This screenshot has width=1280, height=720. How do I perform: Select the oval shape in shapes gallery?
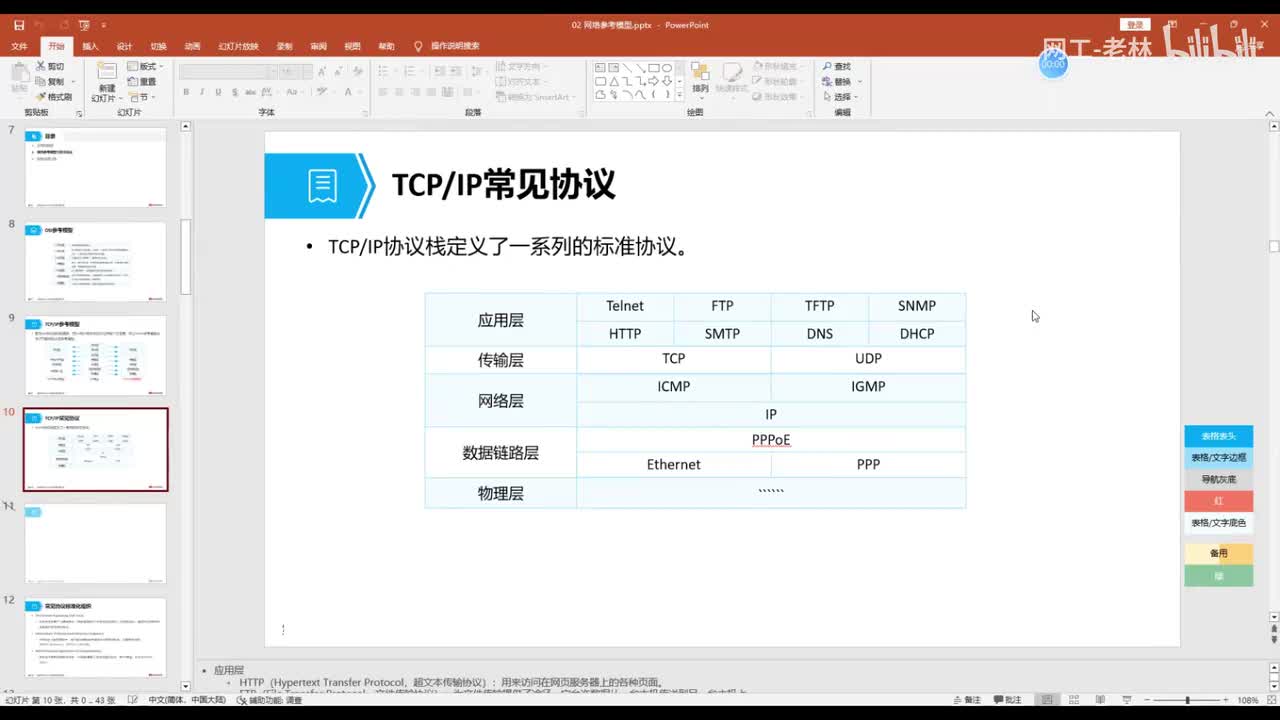(x=667, y=67)
